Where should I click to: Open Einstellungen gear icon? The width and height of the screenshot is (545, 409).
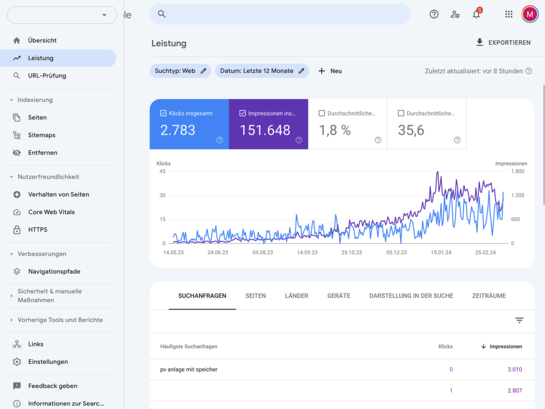pyautogui.click(x=17, y=361)
